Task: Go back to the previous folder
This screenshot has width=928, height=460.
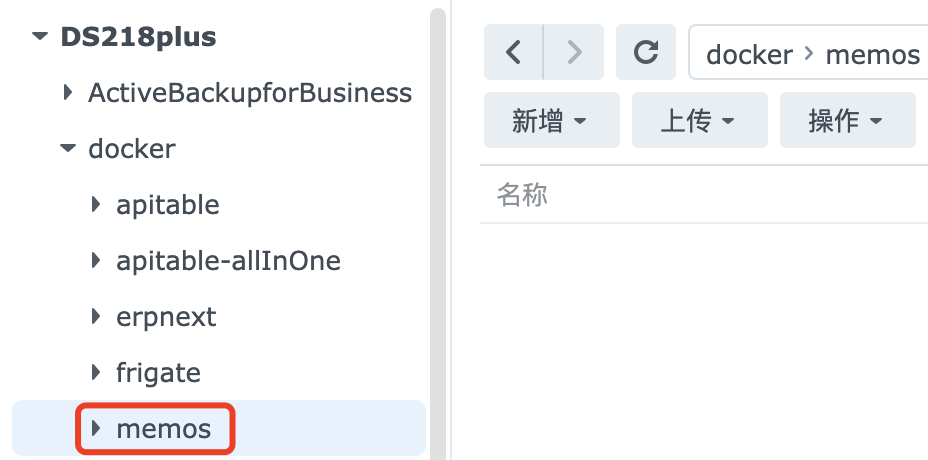Action: (x=513, y=53)
